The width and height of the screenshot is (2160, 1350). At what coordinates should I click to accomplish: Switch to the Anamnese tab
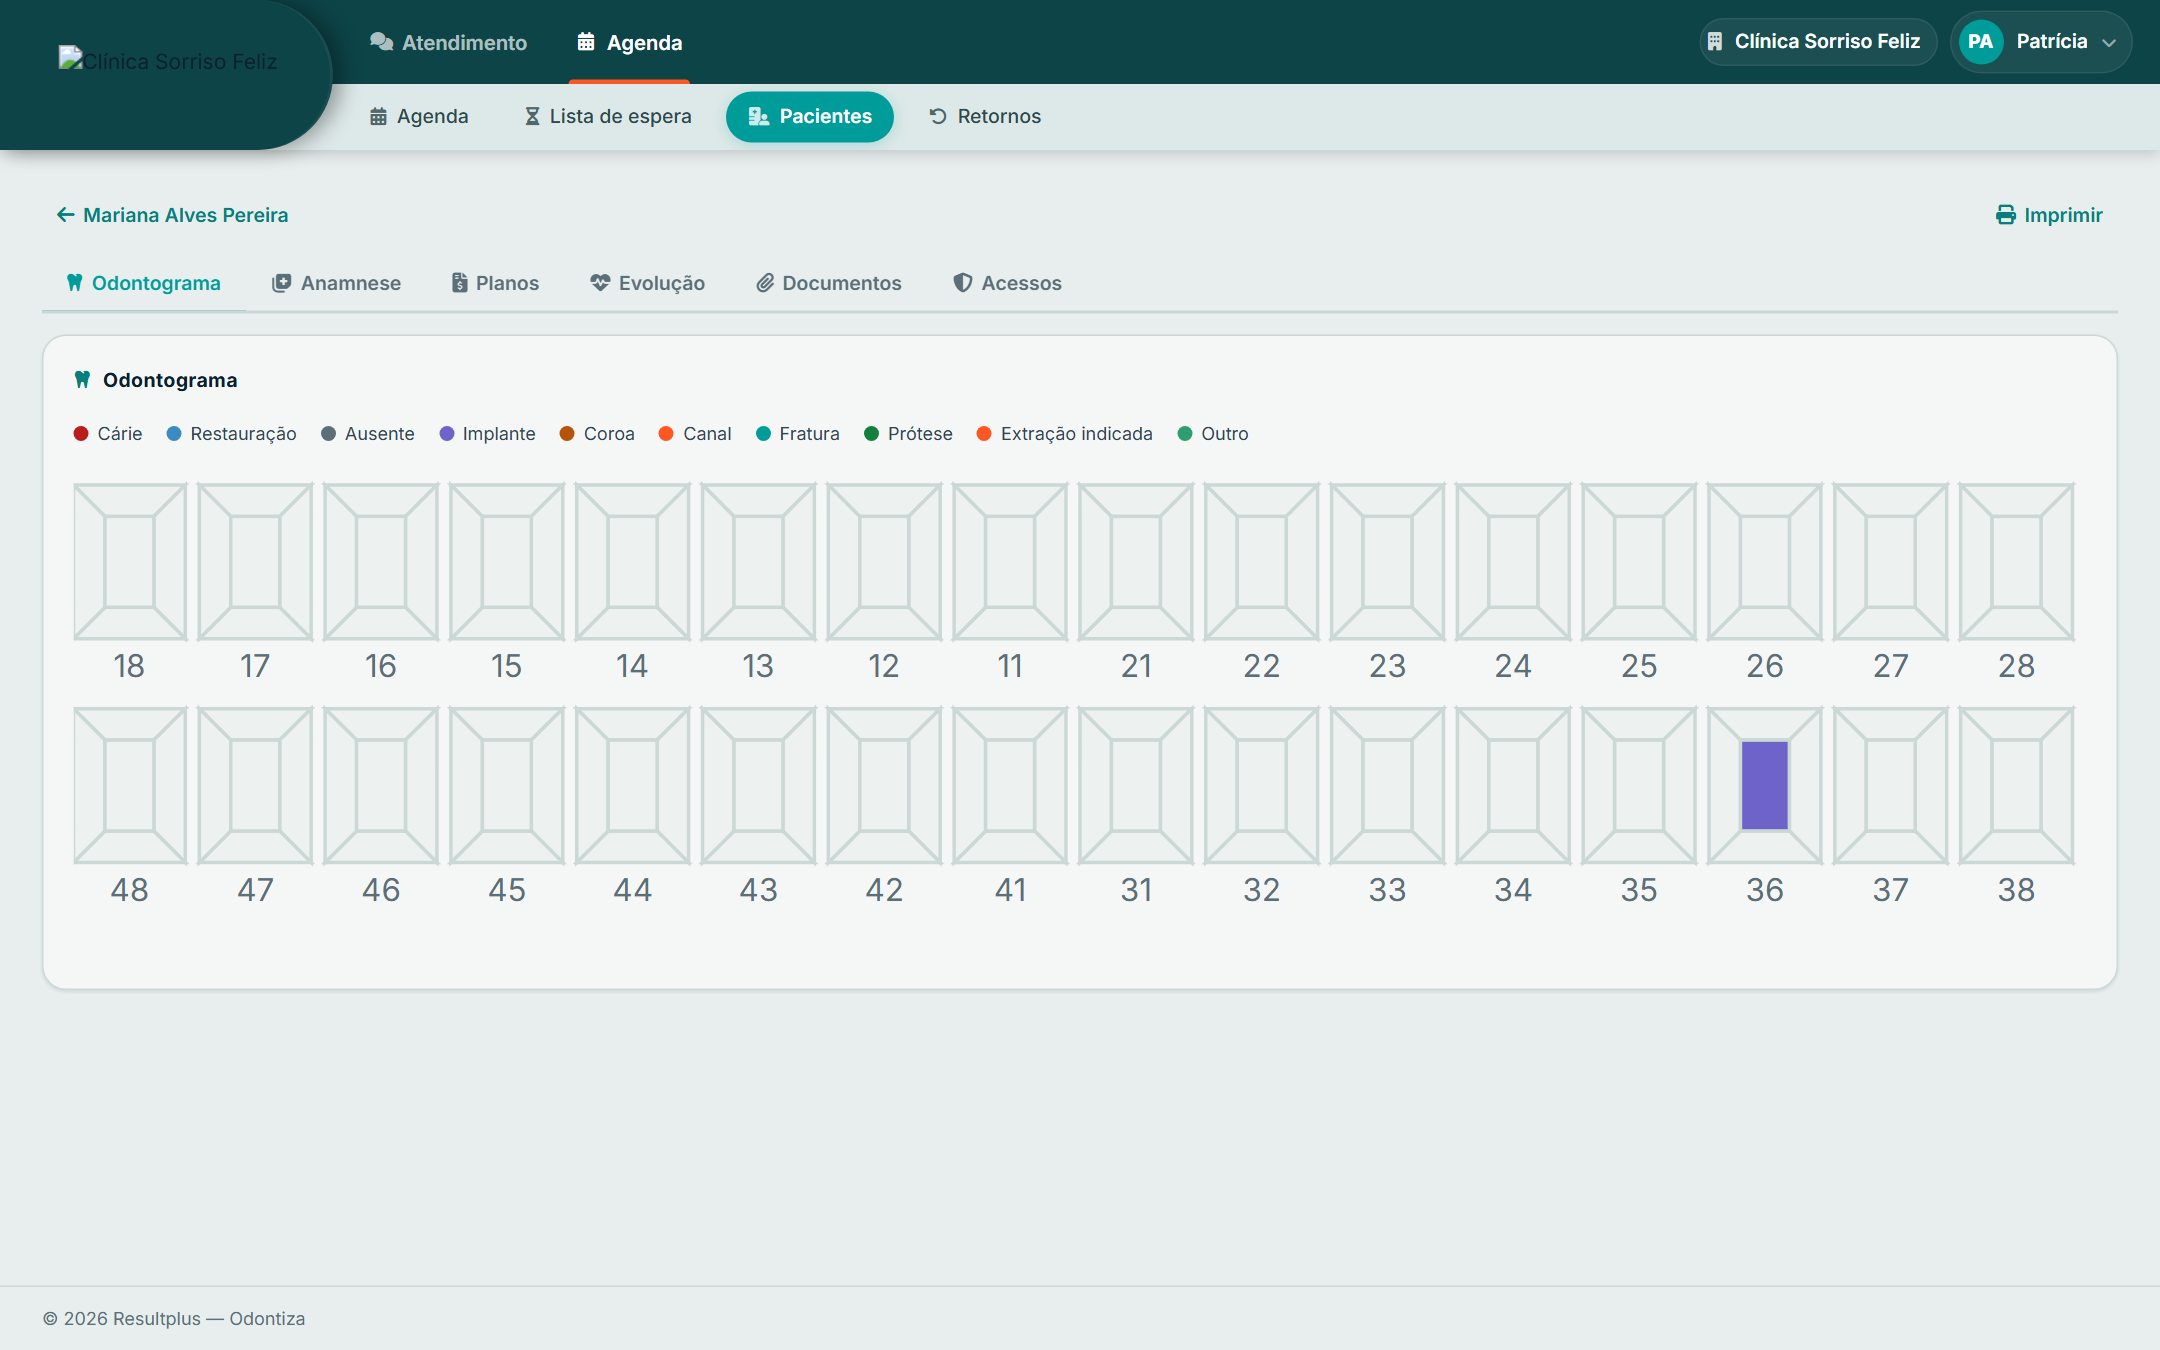click(x=336, y=283)
